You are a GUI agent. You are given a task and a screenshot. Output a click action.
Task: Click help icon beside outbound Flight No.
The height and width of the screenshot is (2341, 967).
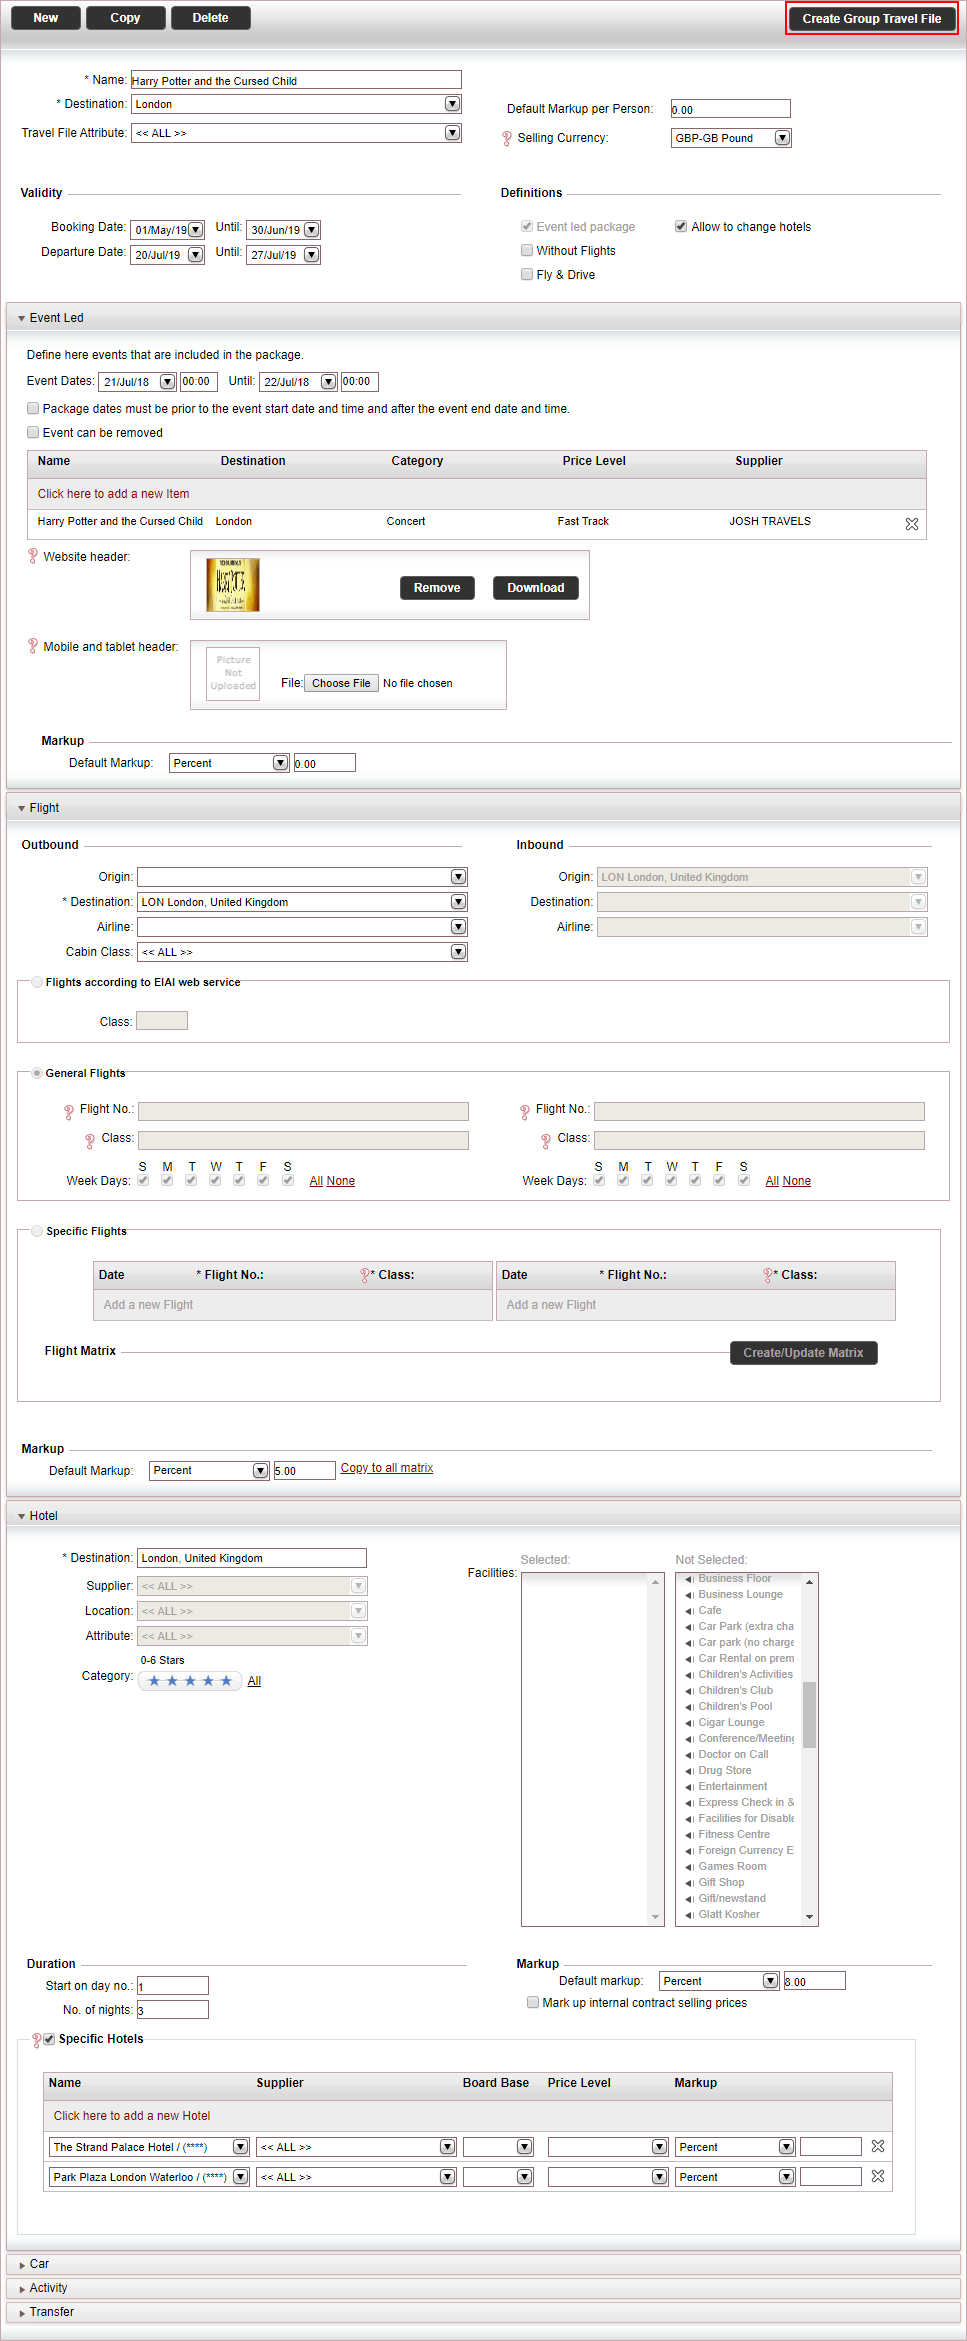coord(69,1111)
